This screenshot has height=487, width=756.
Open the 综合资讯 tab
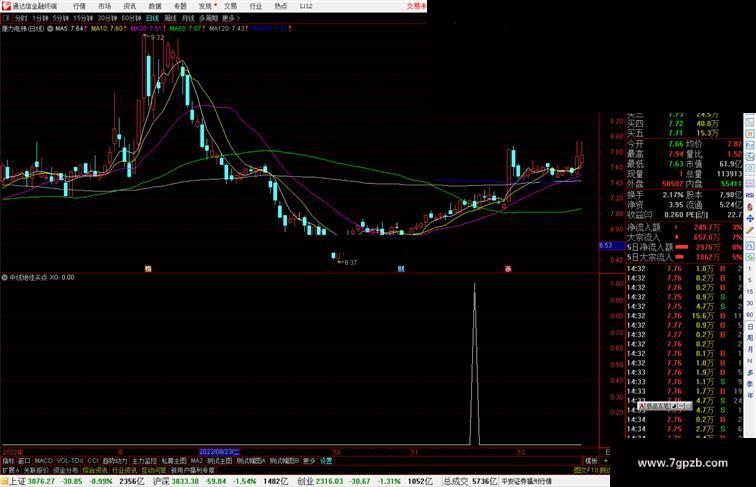(95, 470)
